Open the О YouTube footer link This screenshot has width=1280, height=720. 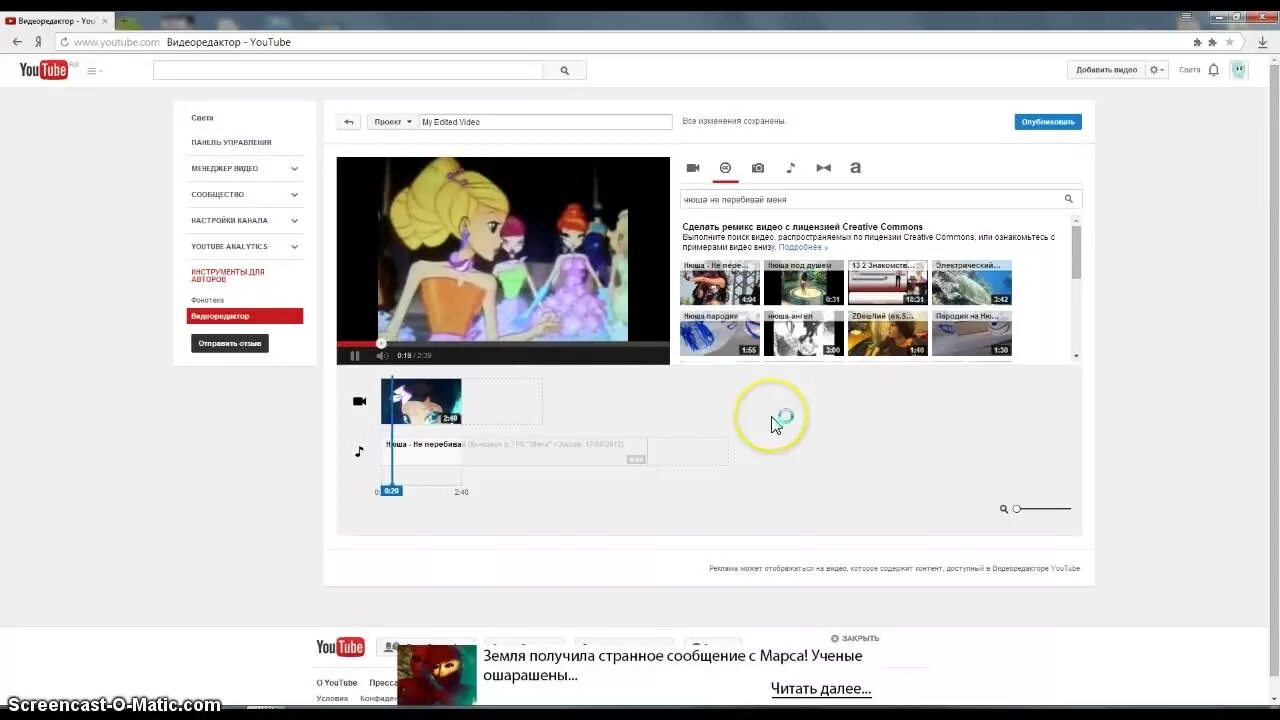point(337,683)
